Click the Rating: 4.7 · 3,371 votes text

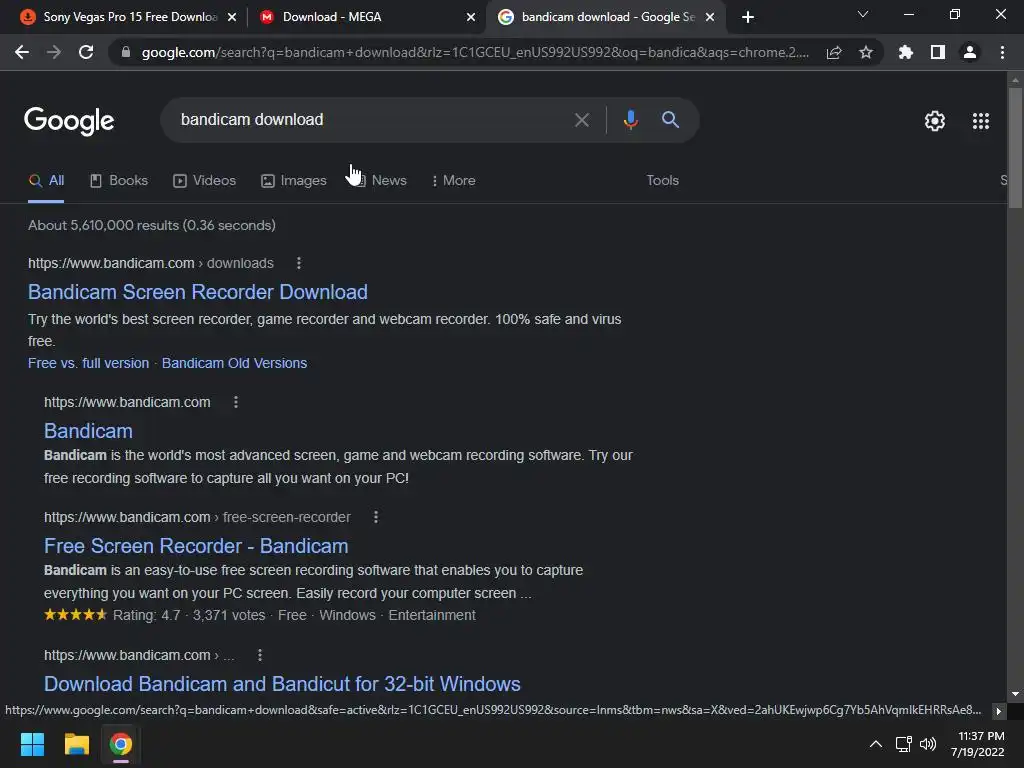point(189,615)
